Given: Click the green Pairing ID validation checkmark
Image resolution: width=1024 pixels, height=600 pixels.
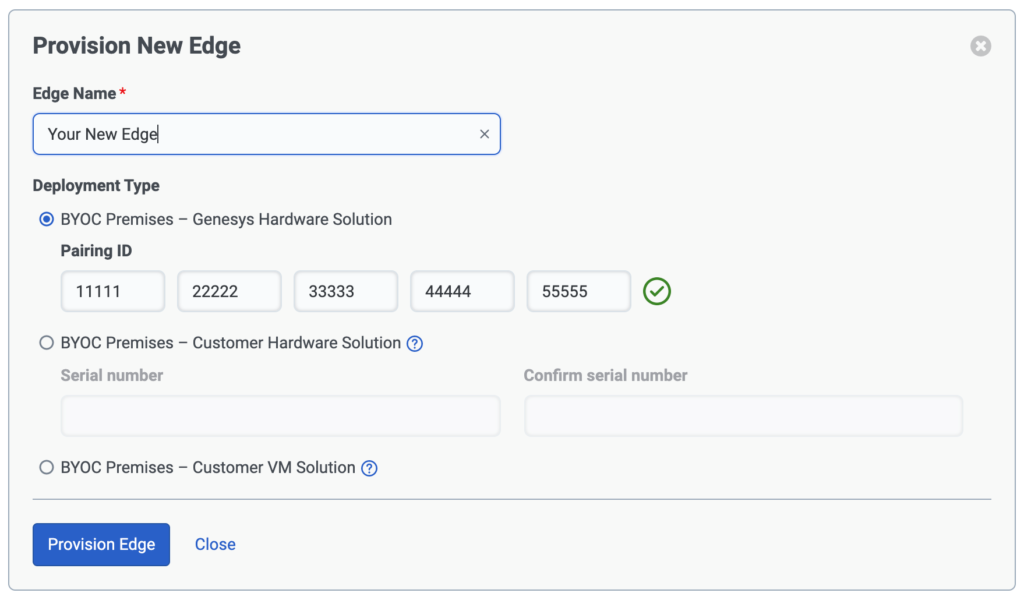Looking at the screenshot, I should (657, 291).
